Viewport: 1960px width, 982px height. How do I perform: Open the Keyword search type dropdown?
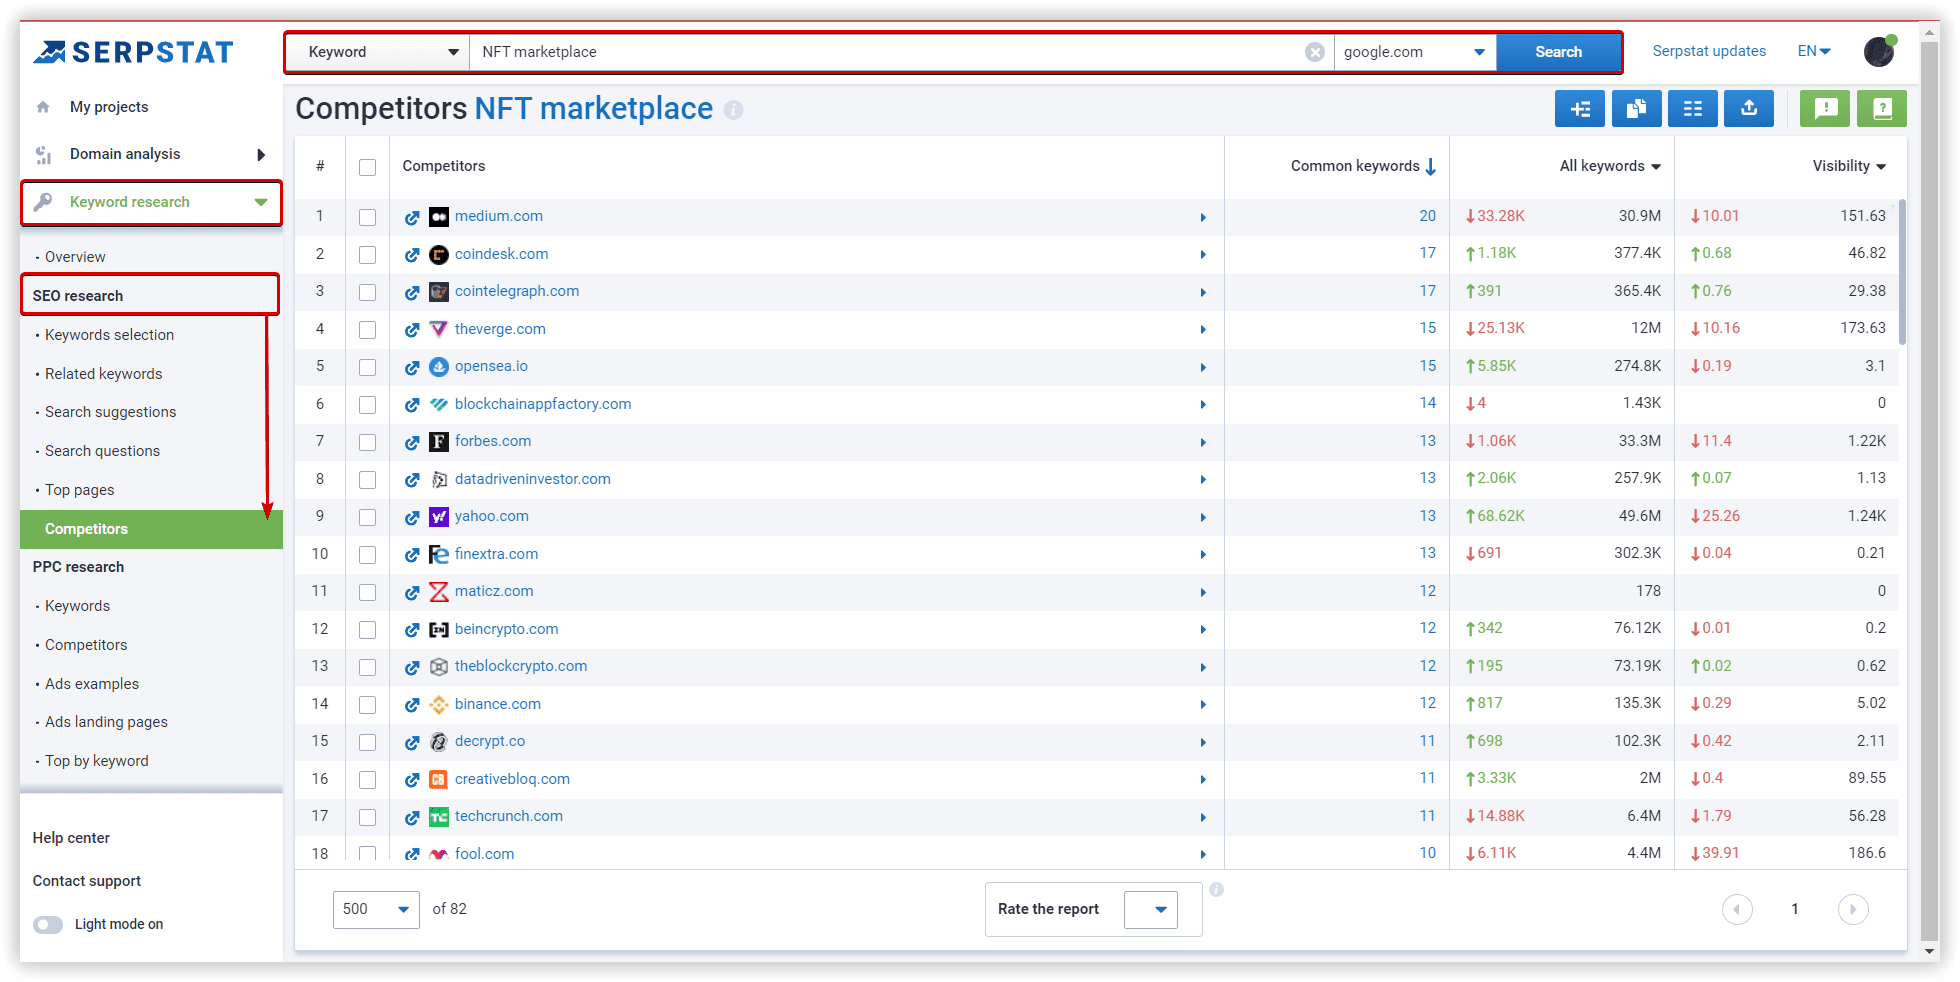[x=378, y=52]
